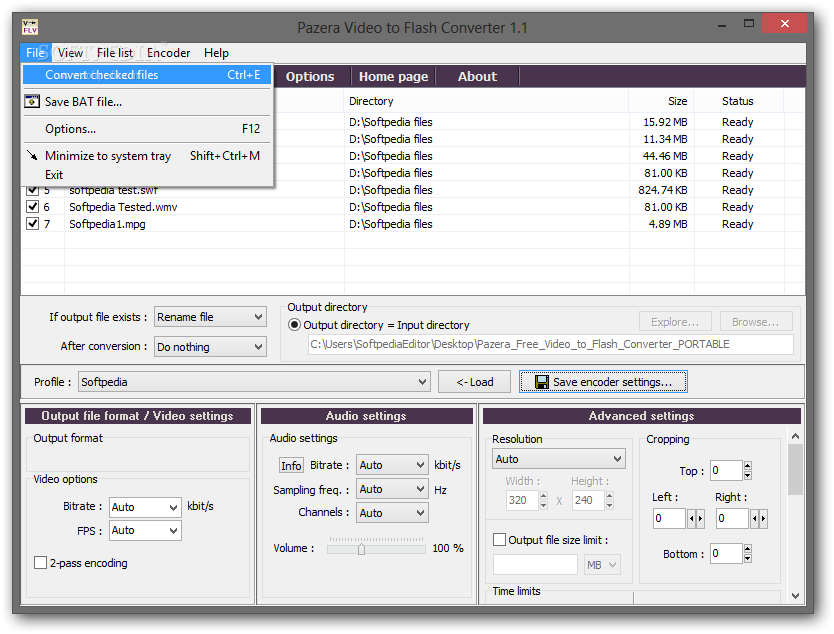Click the audio Info button
This screenshot has height=634, width=834.
291,465
